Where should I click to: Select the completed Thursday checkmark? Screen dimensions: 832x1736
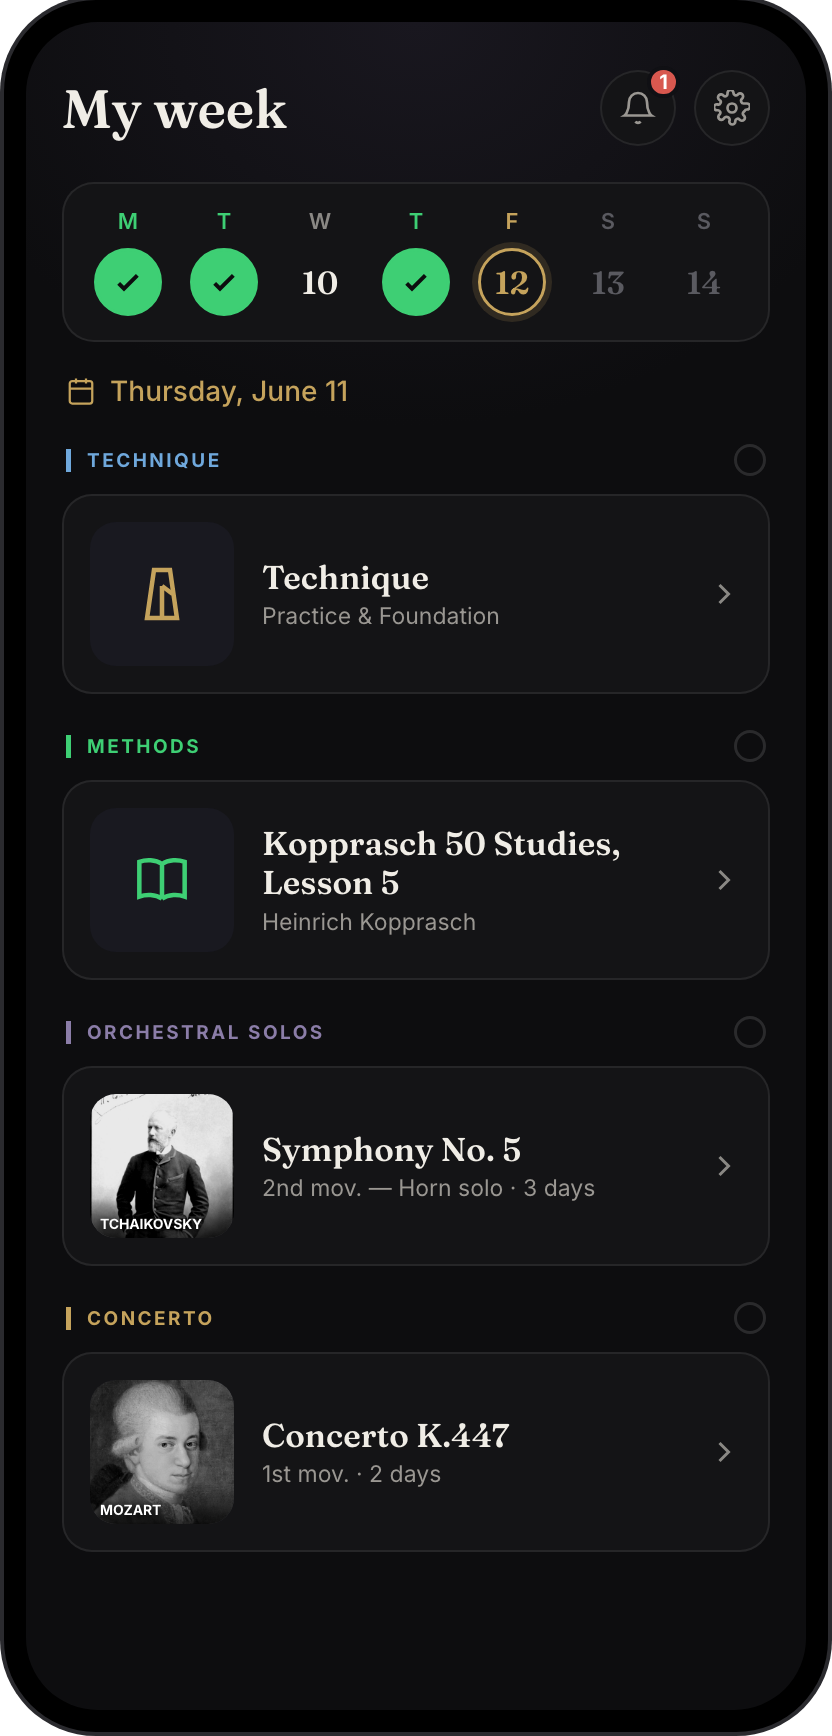(416, 282)
